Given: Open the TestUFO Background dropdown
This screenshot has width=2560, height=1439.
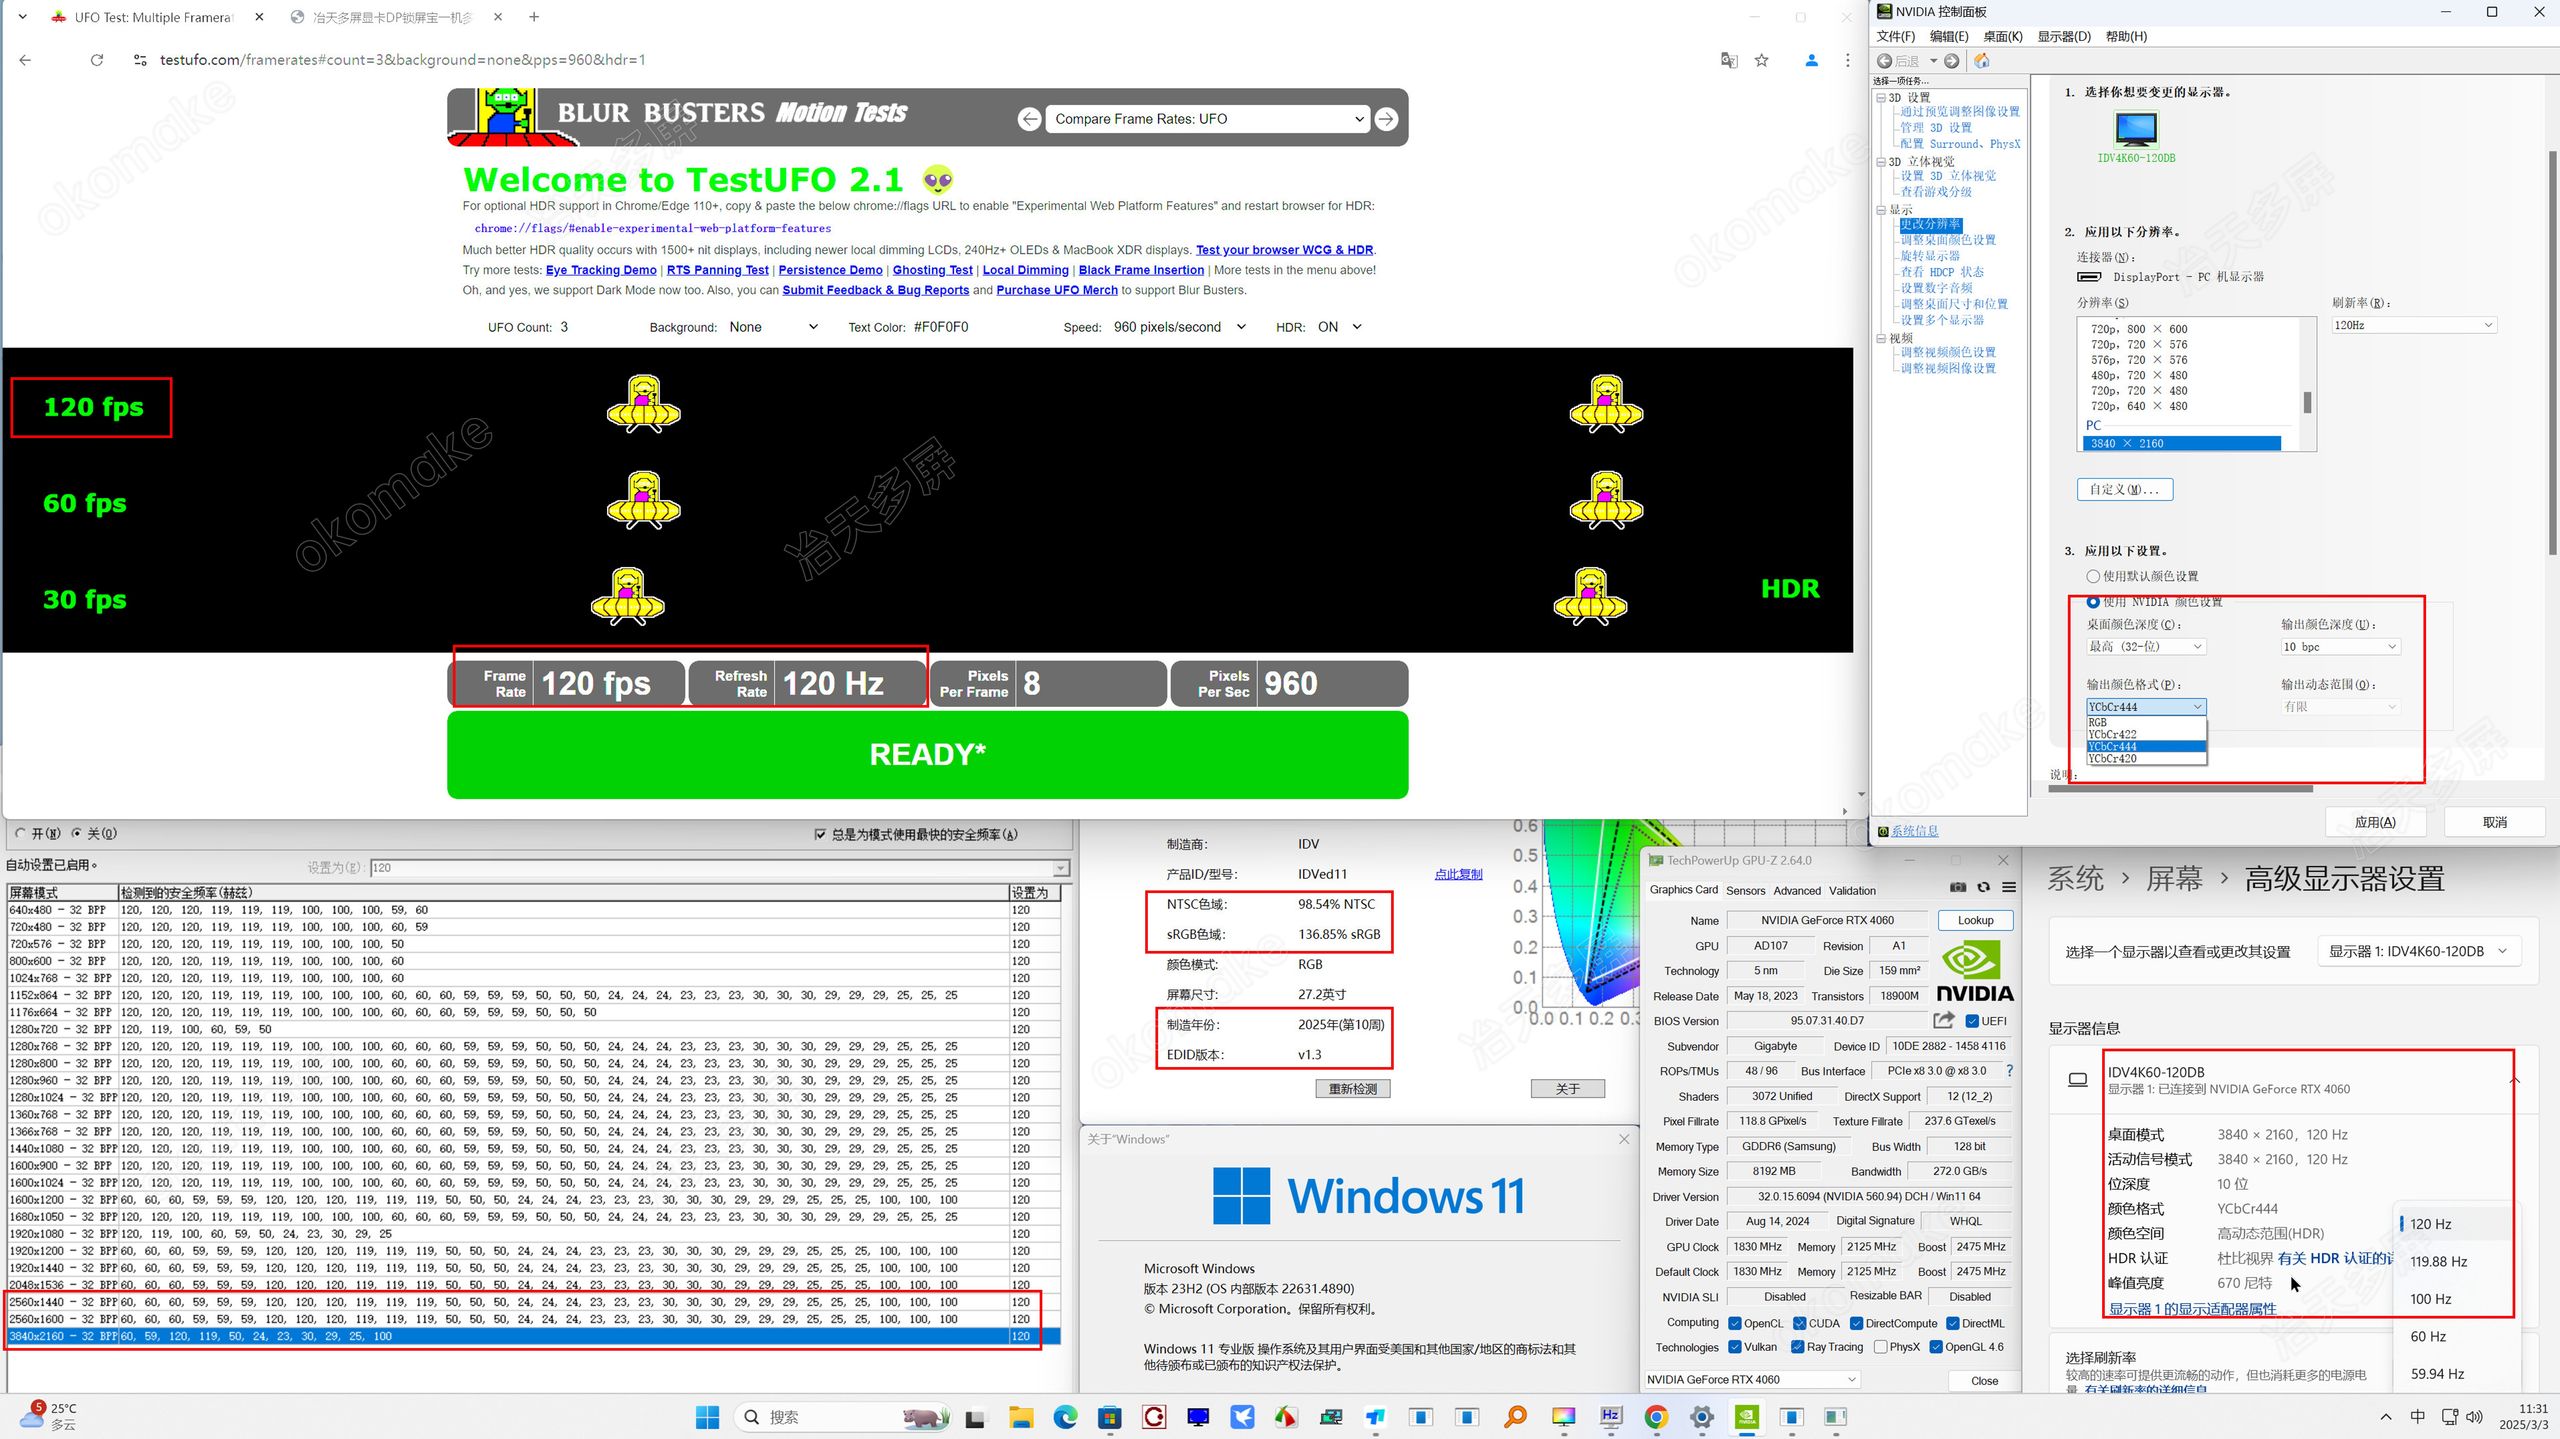Looking at the screenshot, I should coord(773,327).
